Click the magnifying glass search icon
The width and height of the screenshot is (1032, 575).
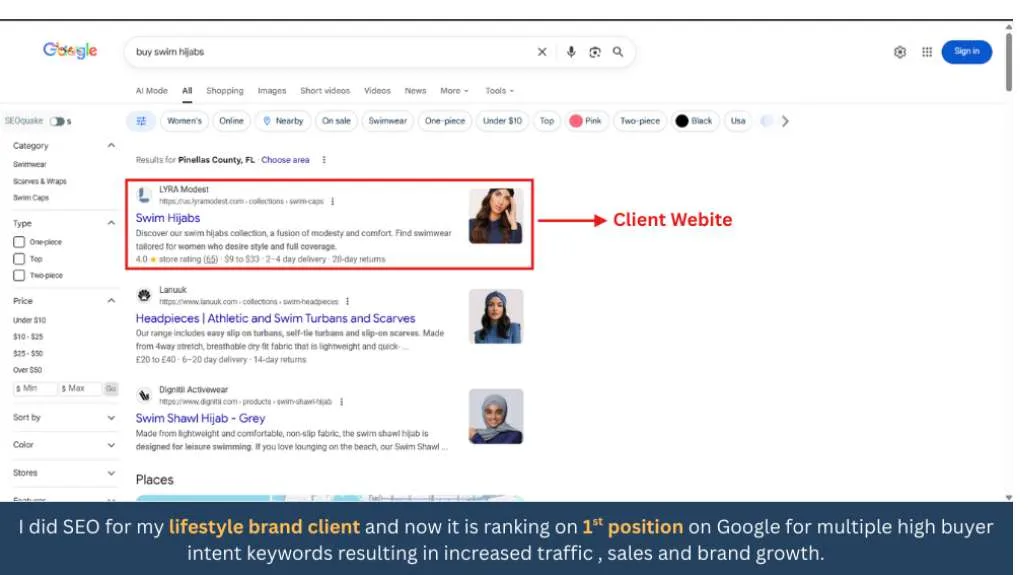point(617,52)
